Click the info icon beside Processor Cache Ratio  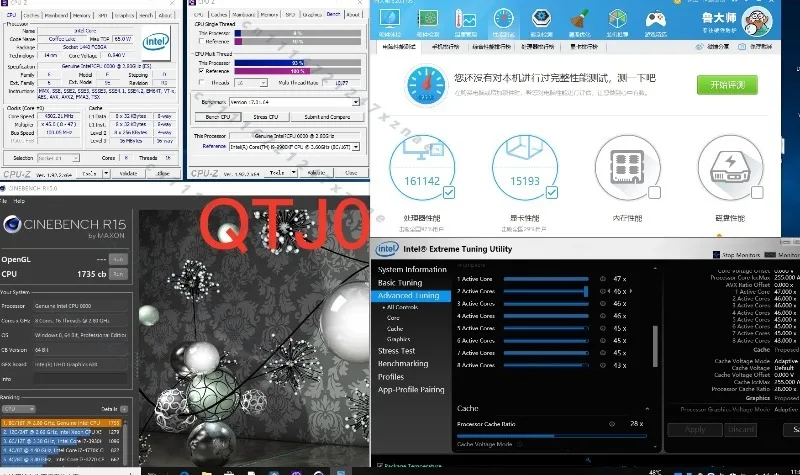tap(612, 423)
